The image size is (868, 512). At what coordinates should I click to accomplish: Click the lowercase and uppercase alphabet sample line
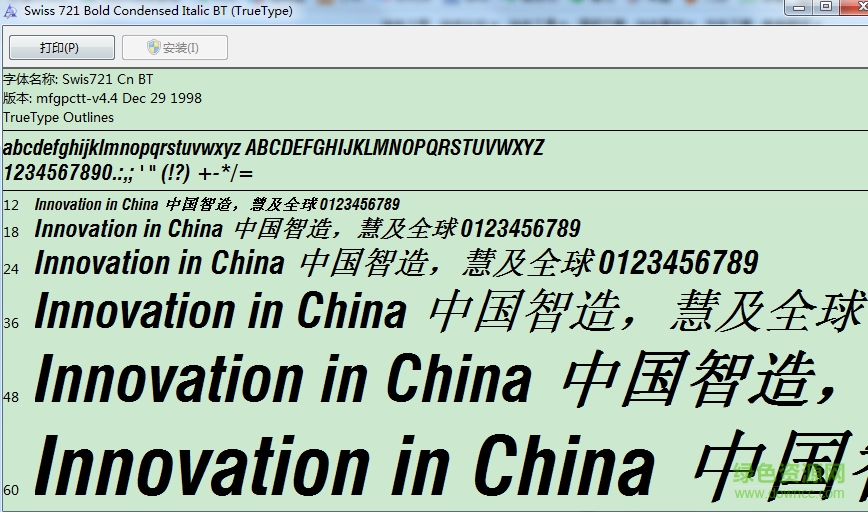coord(273,148)
